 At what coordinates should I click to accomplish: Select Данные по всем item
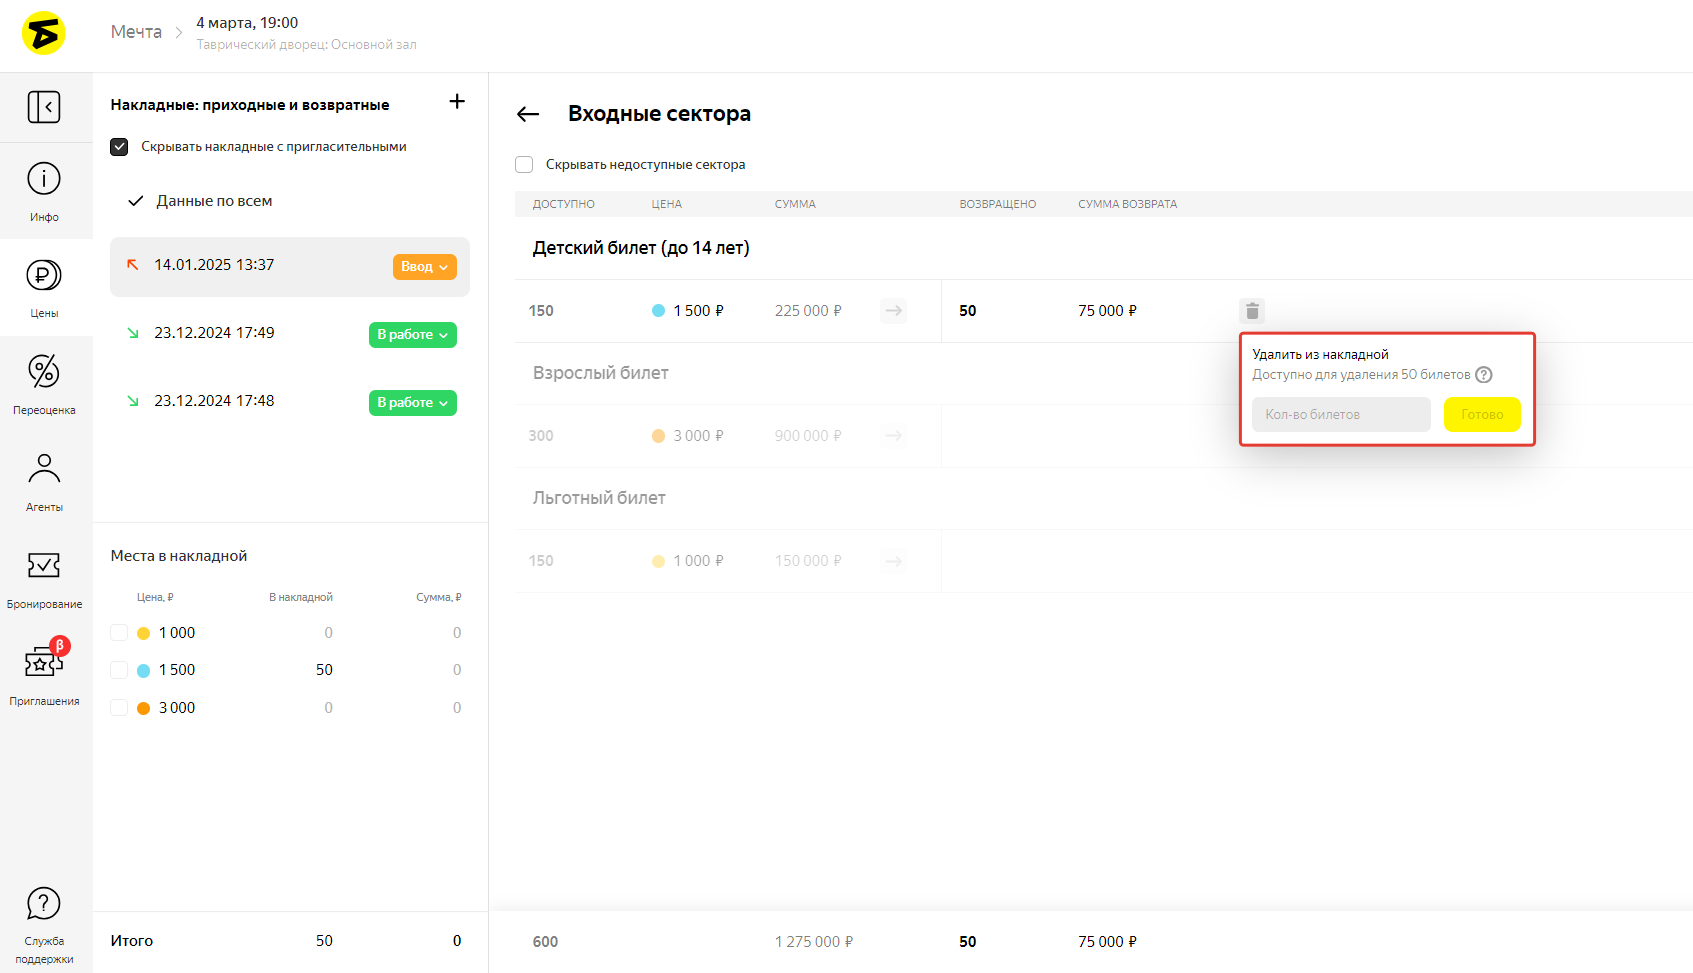[214, 201]
